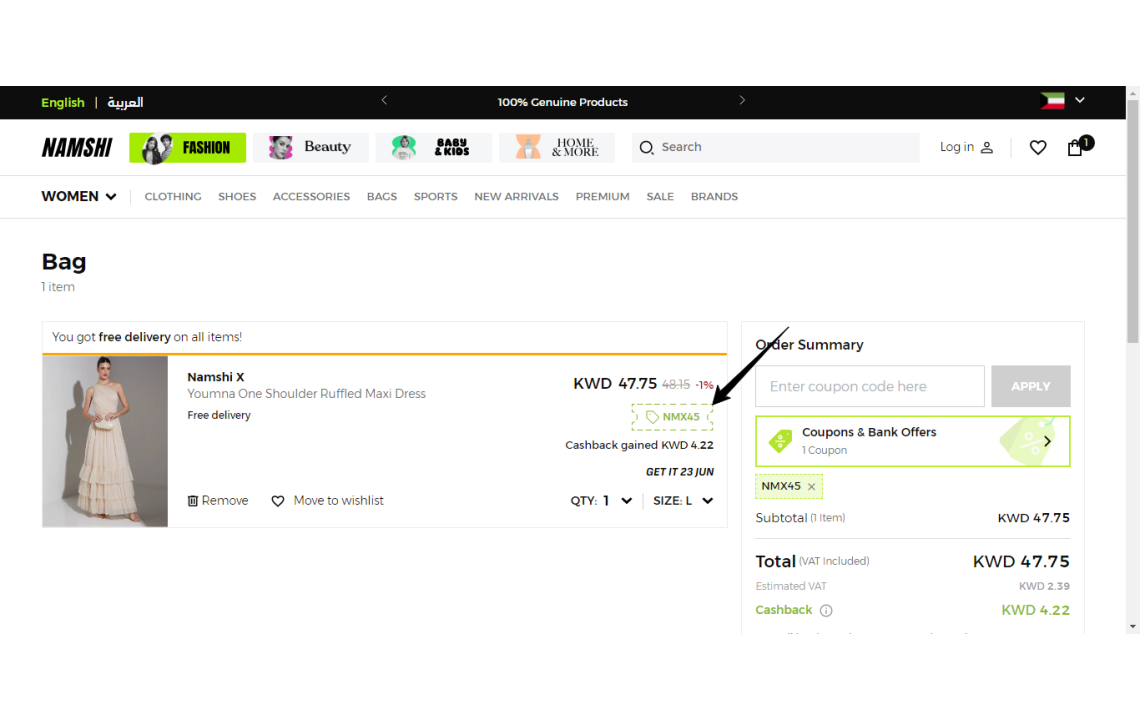Click the green coupon tag icon
The height and width of the screenshot is (720, 1140).
(780, 441)
